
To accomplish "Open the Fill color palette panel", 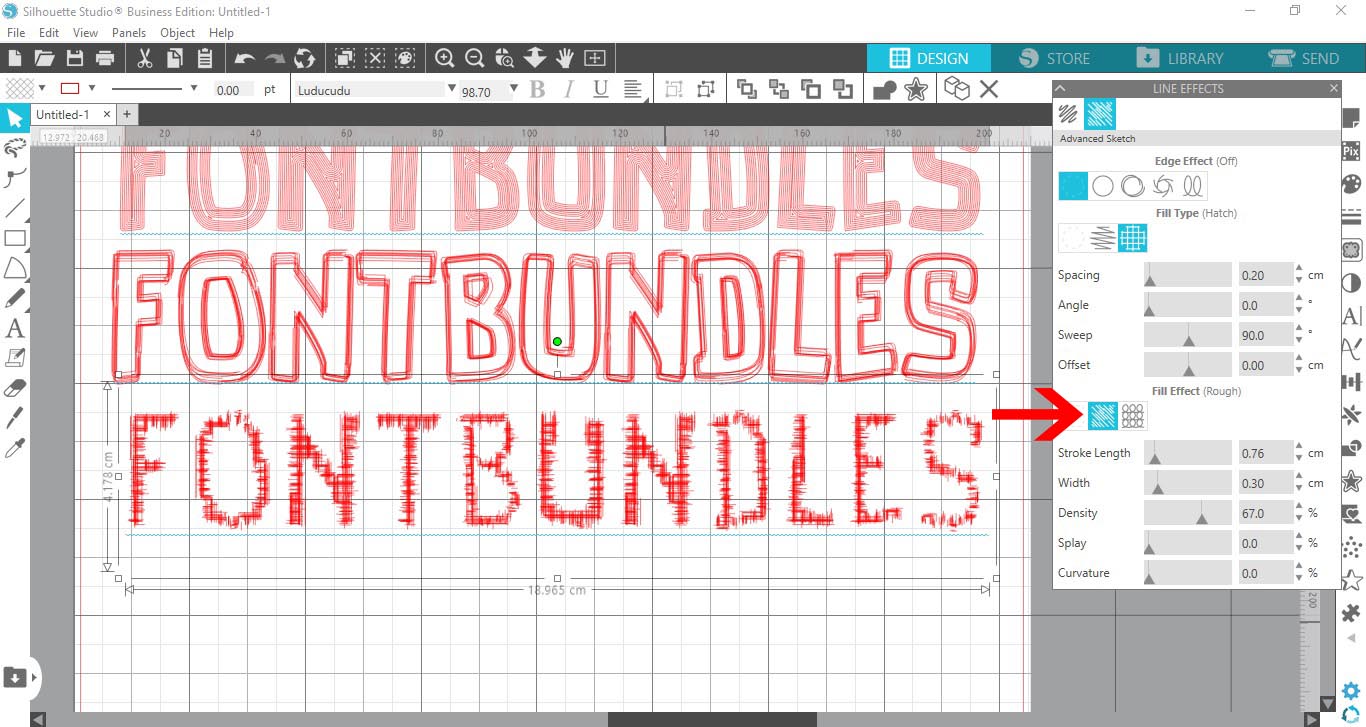I will coord(1351,185).
